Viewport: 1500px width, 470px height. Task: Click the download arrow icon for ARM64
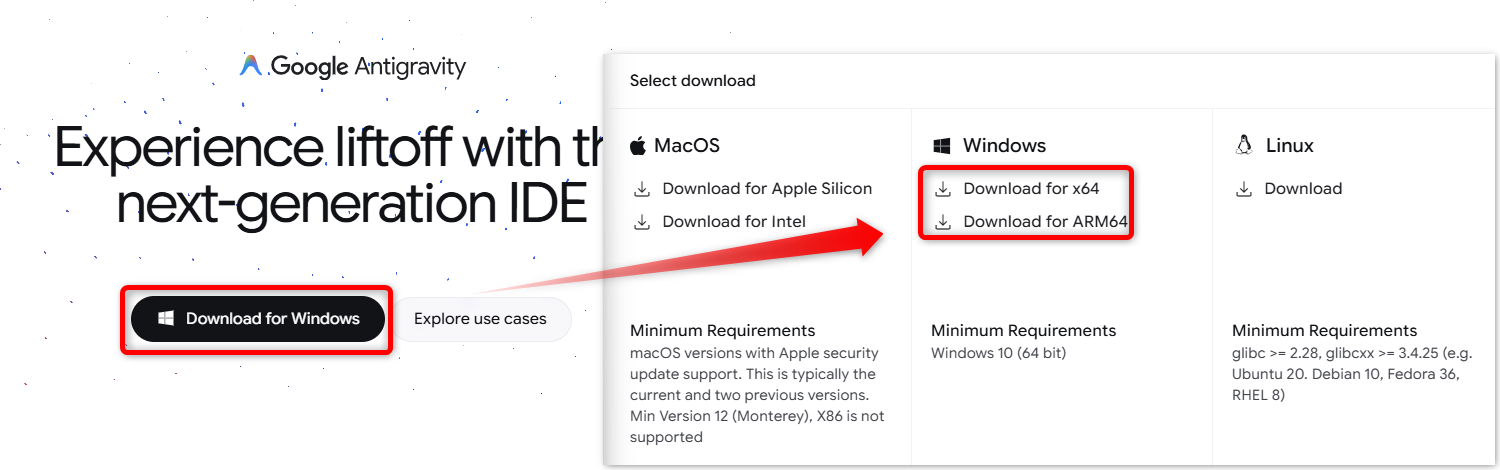pyautogui.click(x=943, y=222)
